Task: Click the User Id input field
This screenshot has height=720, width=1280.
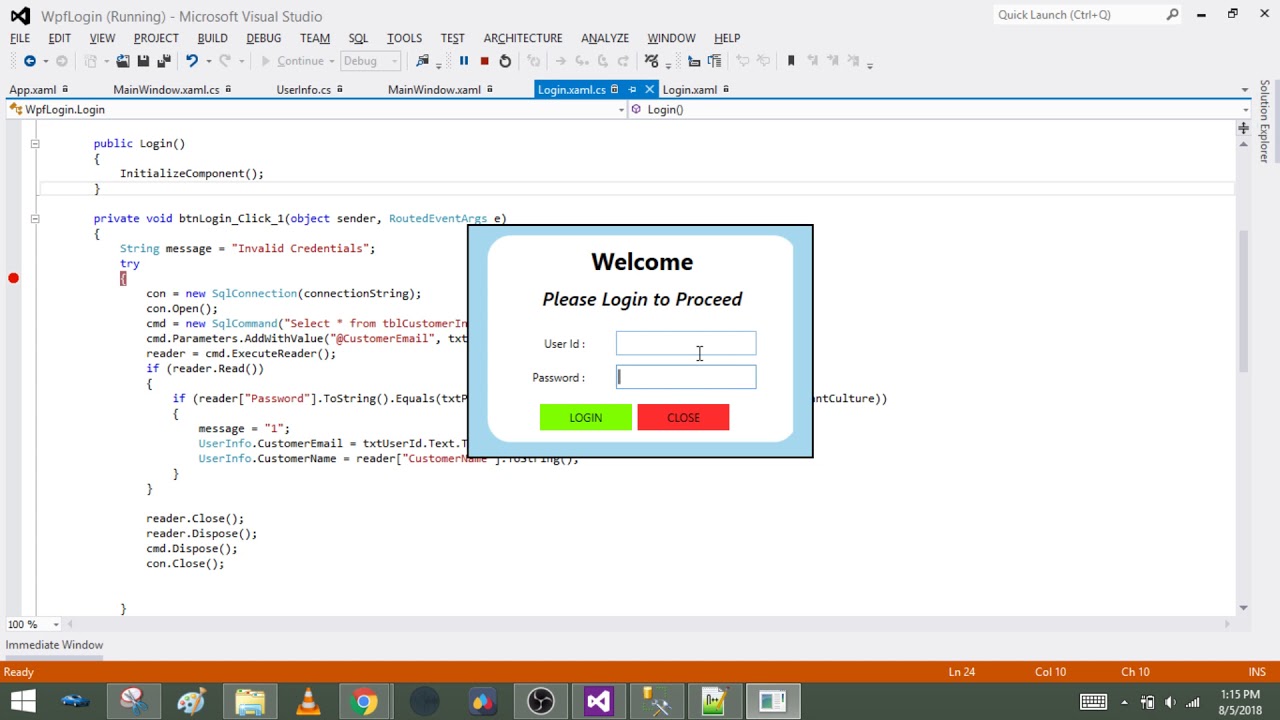Action: (686, 343)
